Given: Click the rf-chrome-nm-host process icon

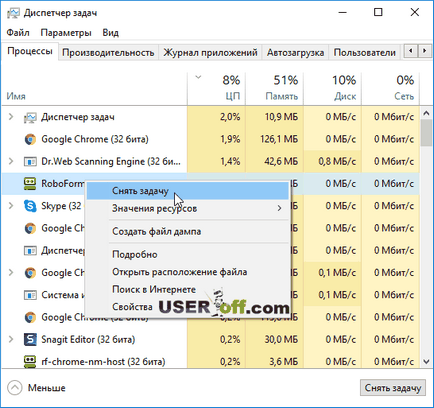Looking at the screenshot, I should click(x=30, y=361).
